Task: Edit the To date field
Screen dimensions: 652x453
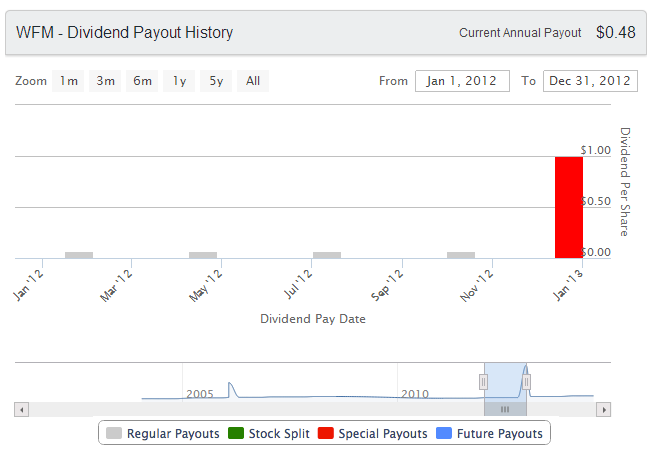Action: tap(590, 81)
